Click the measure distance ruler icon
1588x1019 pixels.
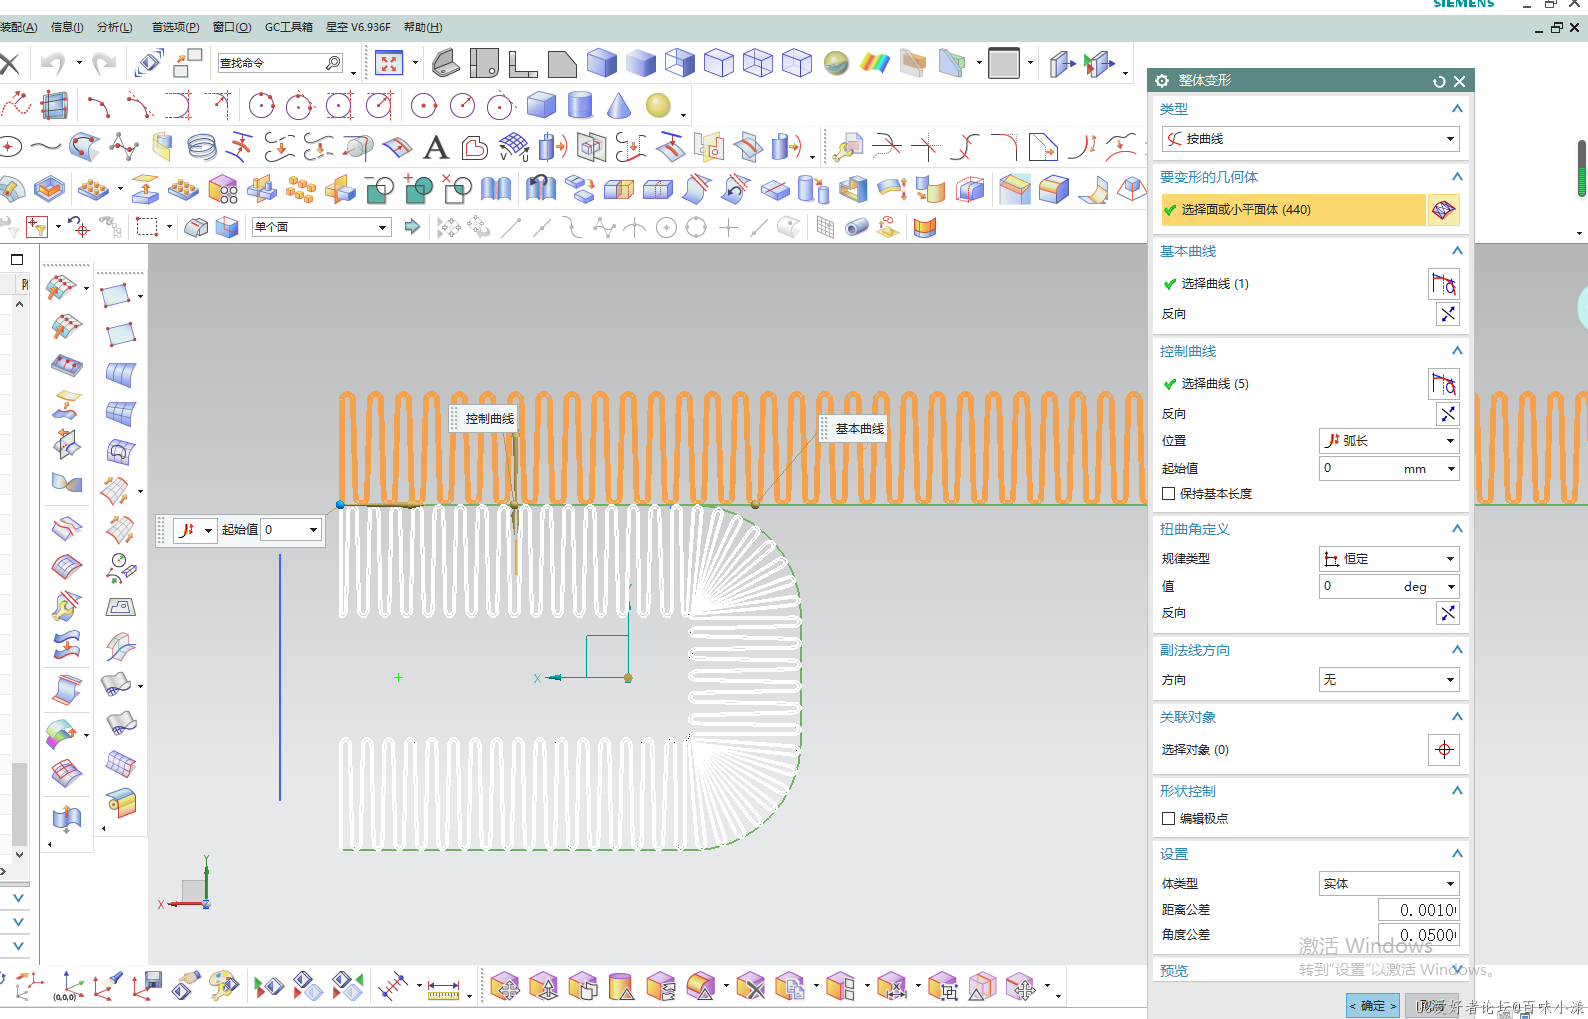click(x=443, y=988)
